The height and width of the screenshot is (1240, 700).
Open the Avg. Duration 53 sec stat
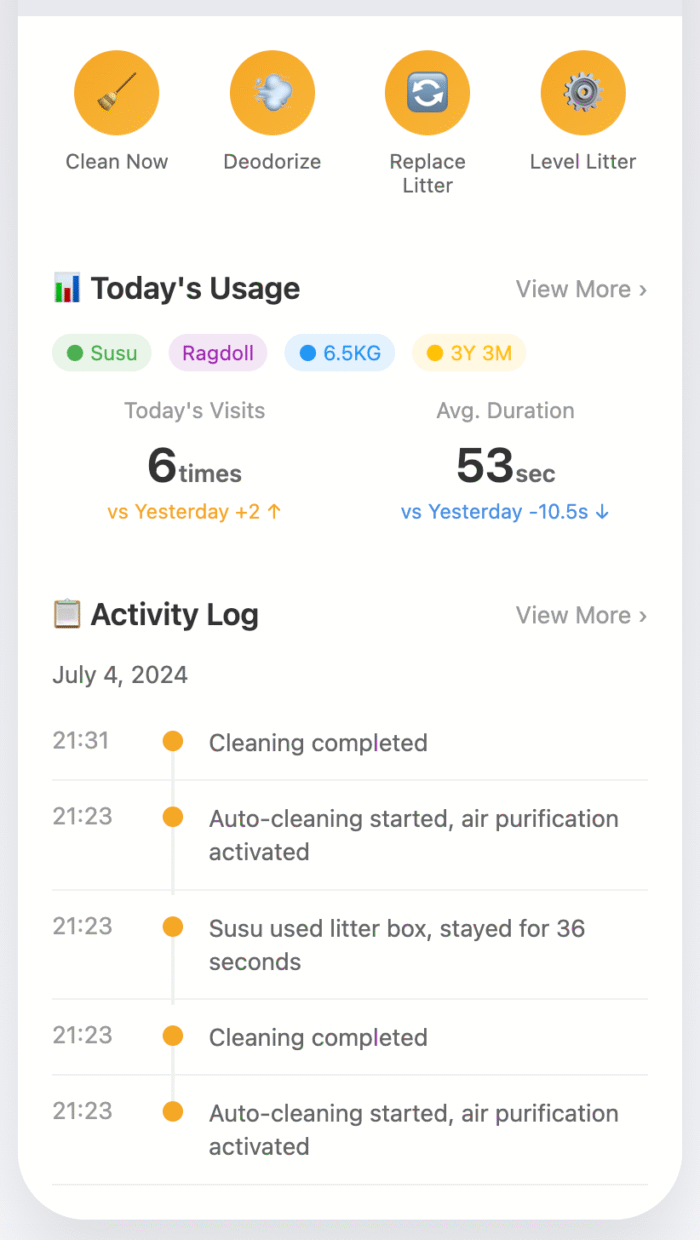[505, 465]
